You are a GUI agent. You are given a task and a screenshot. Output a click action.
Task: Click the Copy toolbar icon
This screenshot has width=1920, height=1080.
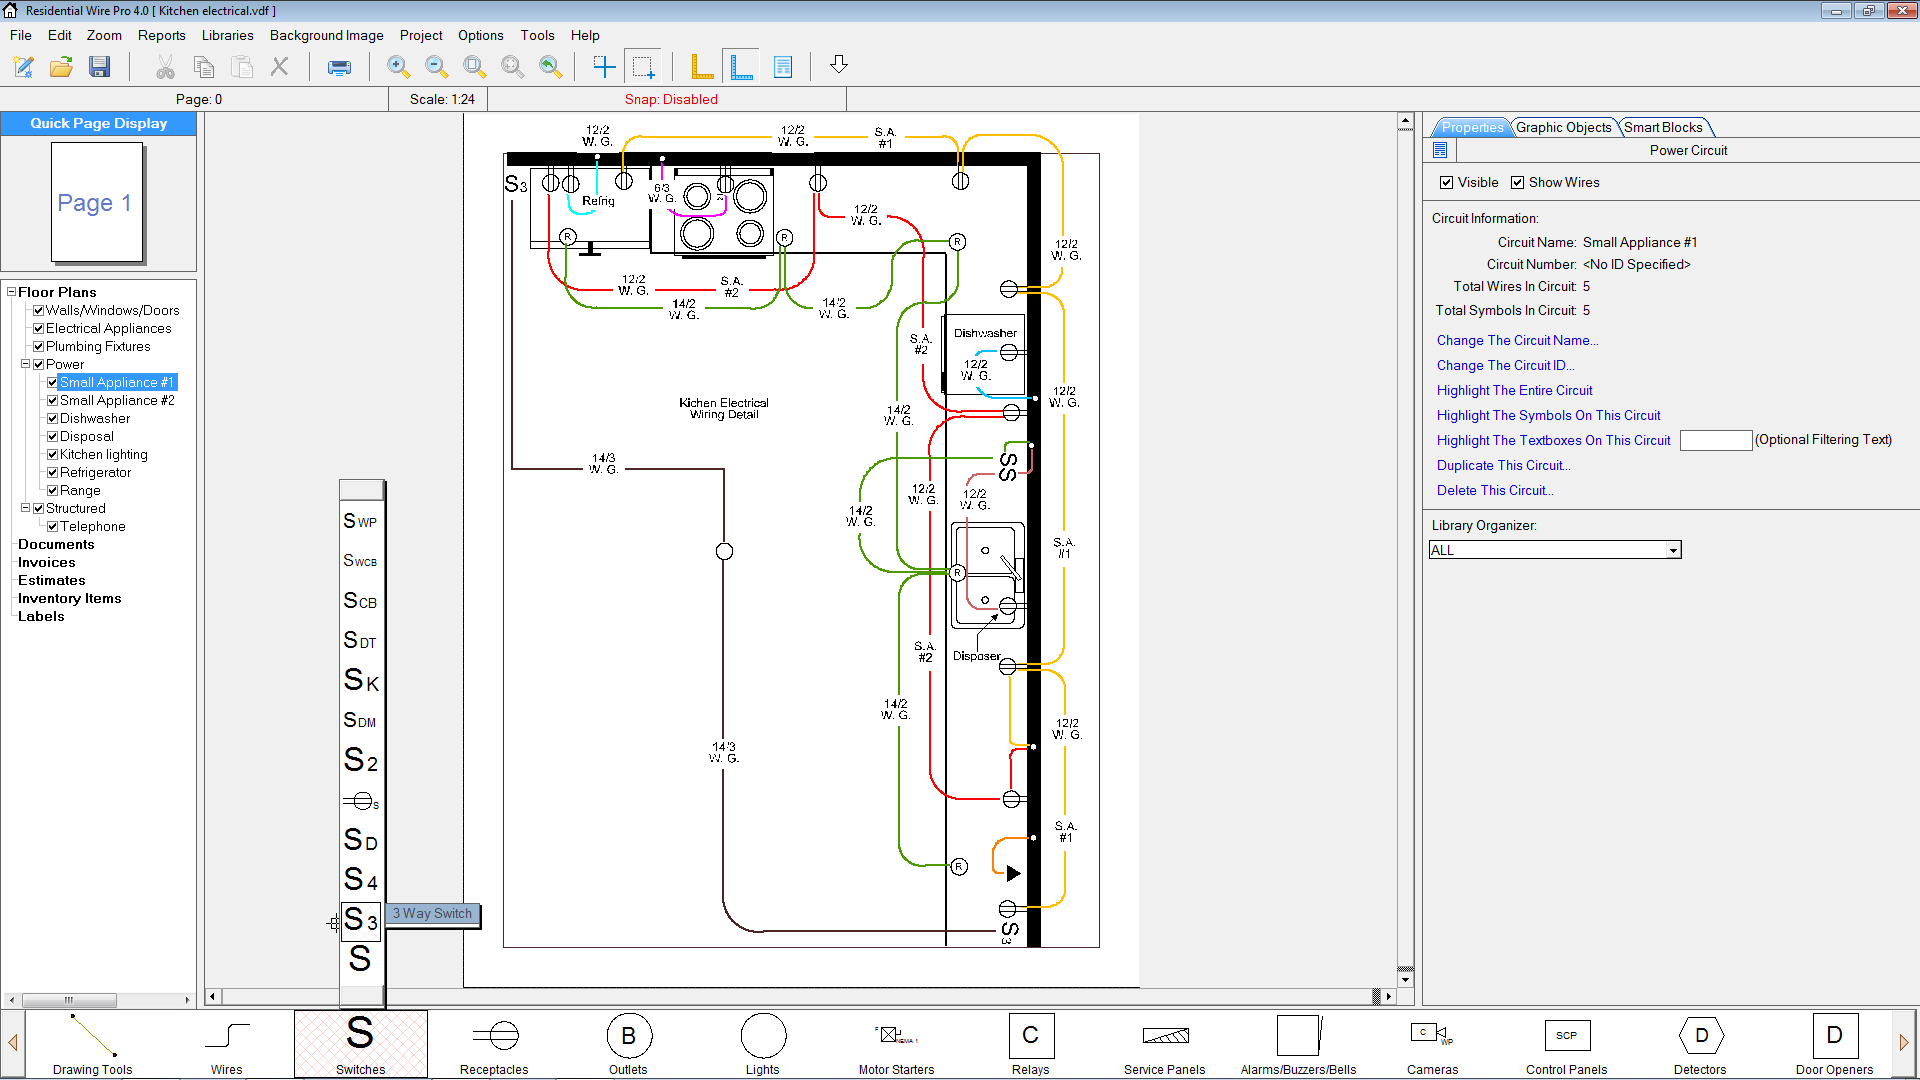pyautogui.click(x=204, y=67)
